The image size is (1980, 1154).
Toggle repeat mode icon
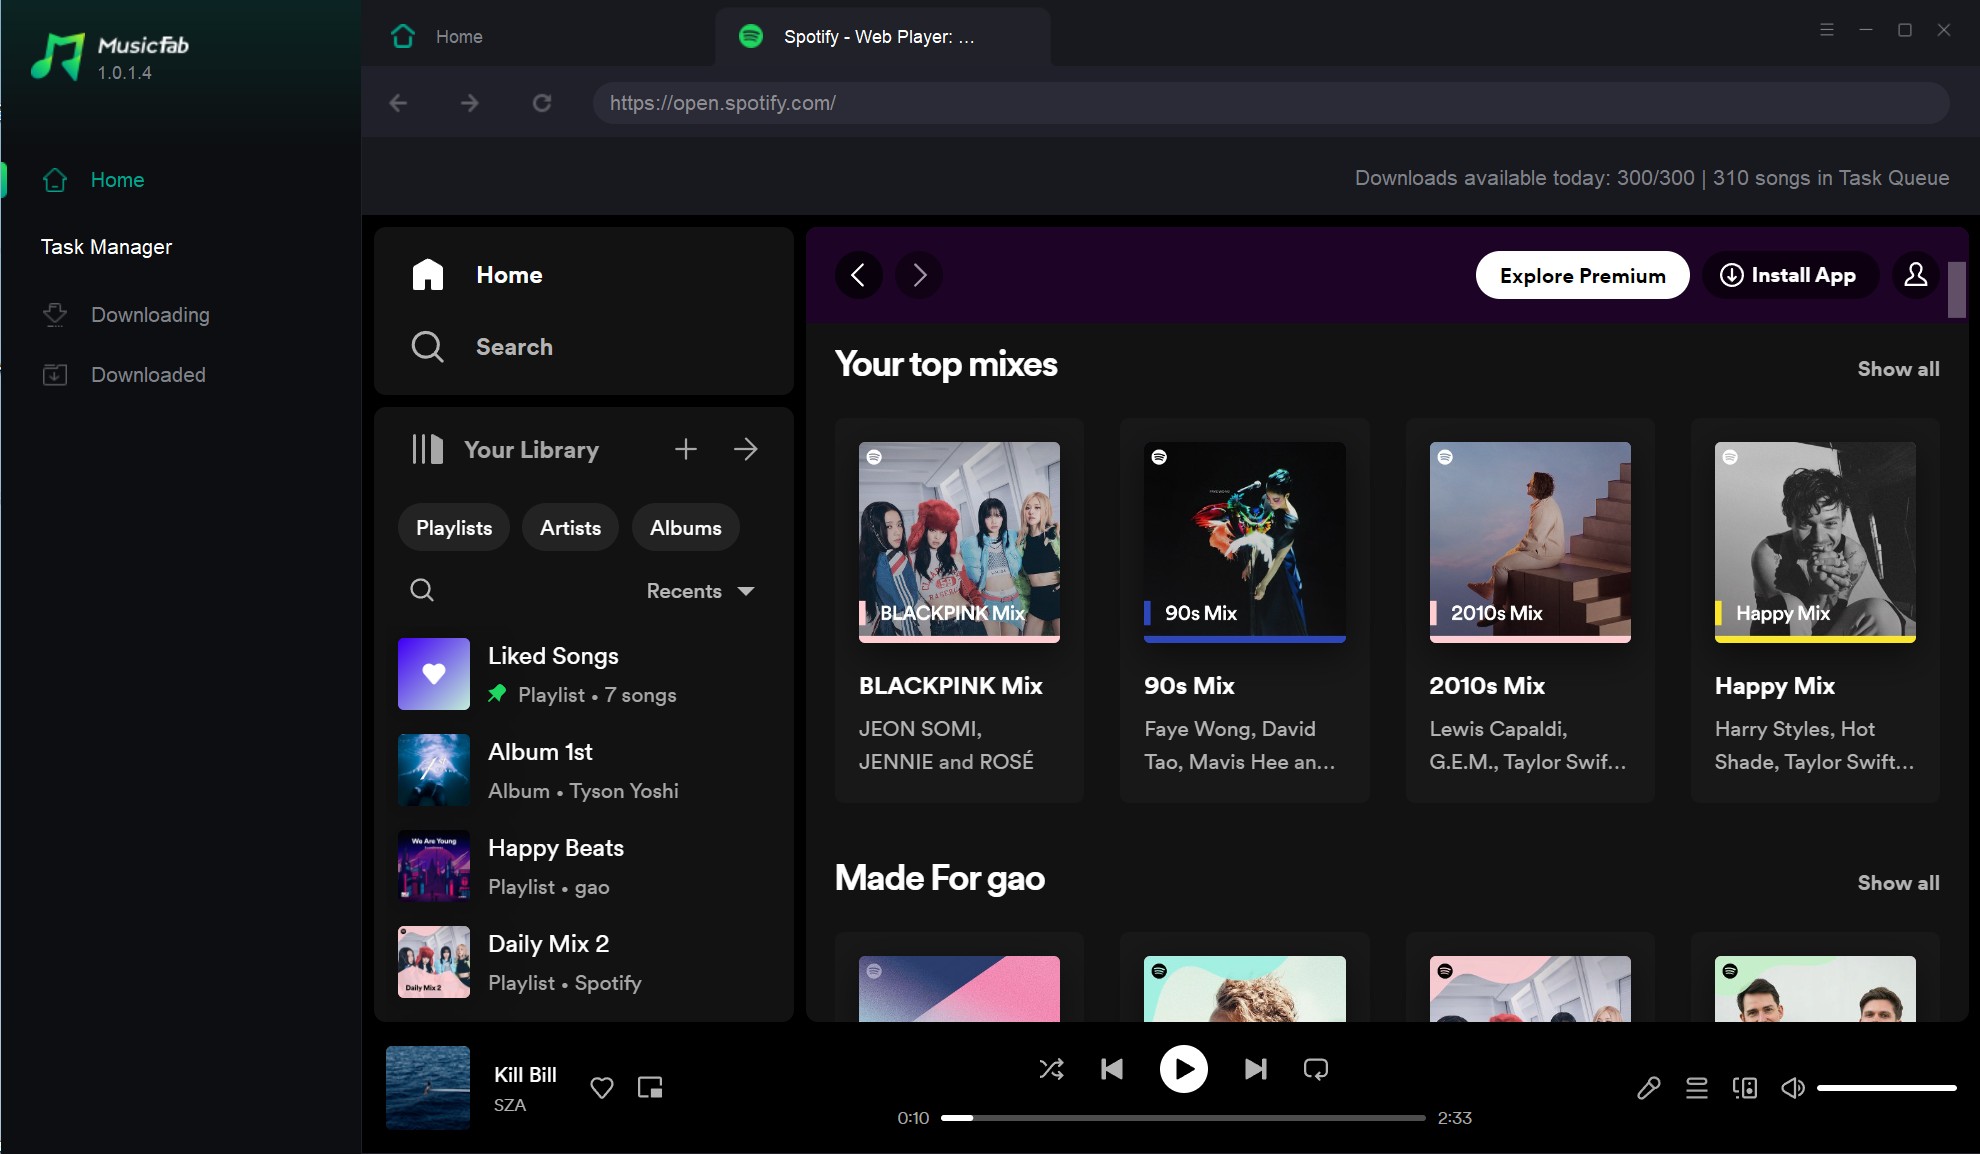[1316, 1069]
